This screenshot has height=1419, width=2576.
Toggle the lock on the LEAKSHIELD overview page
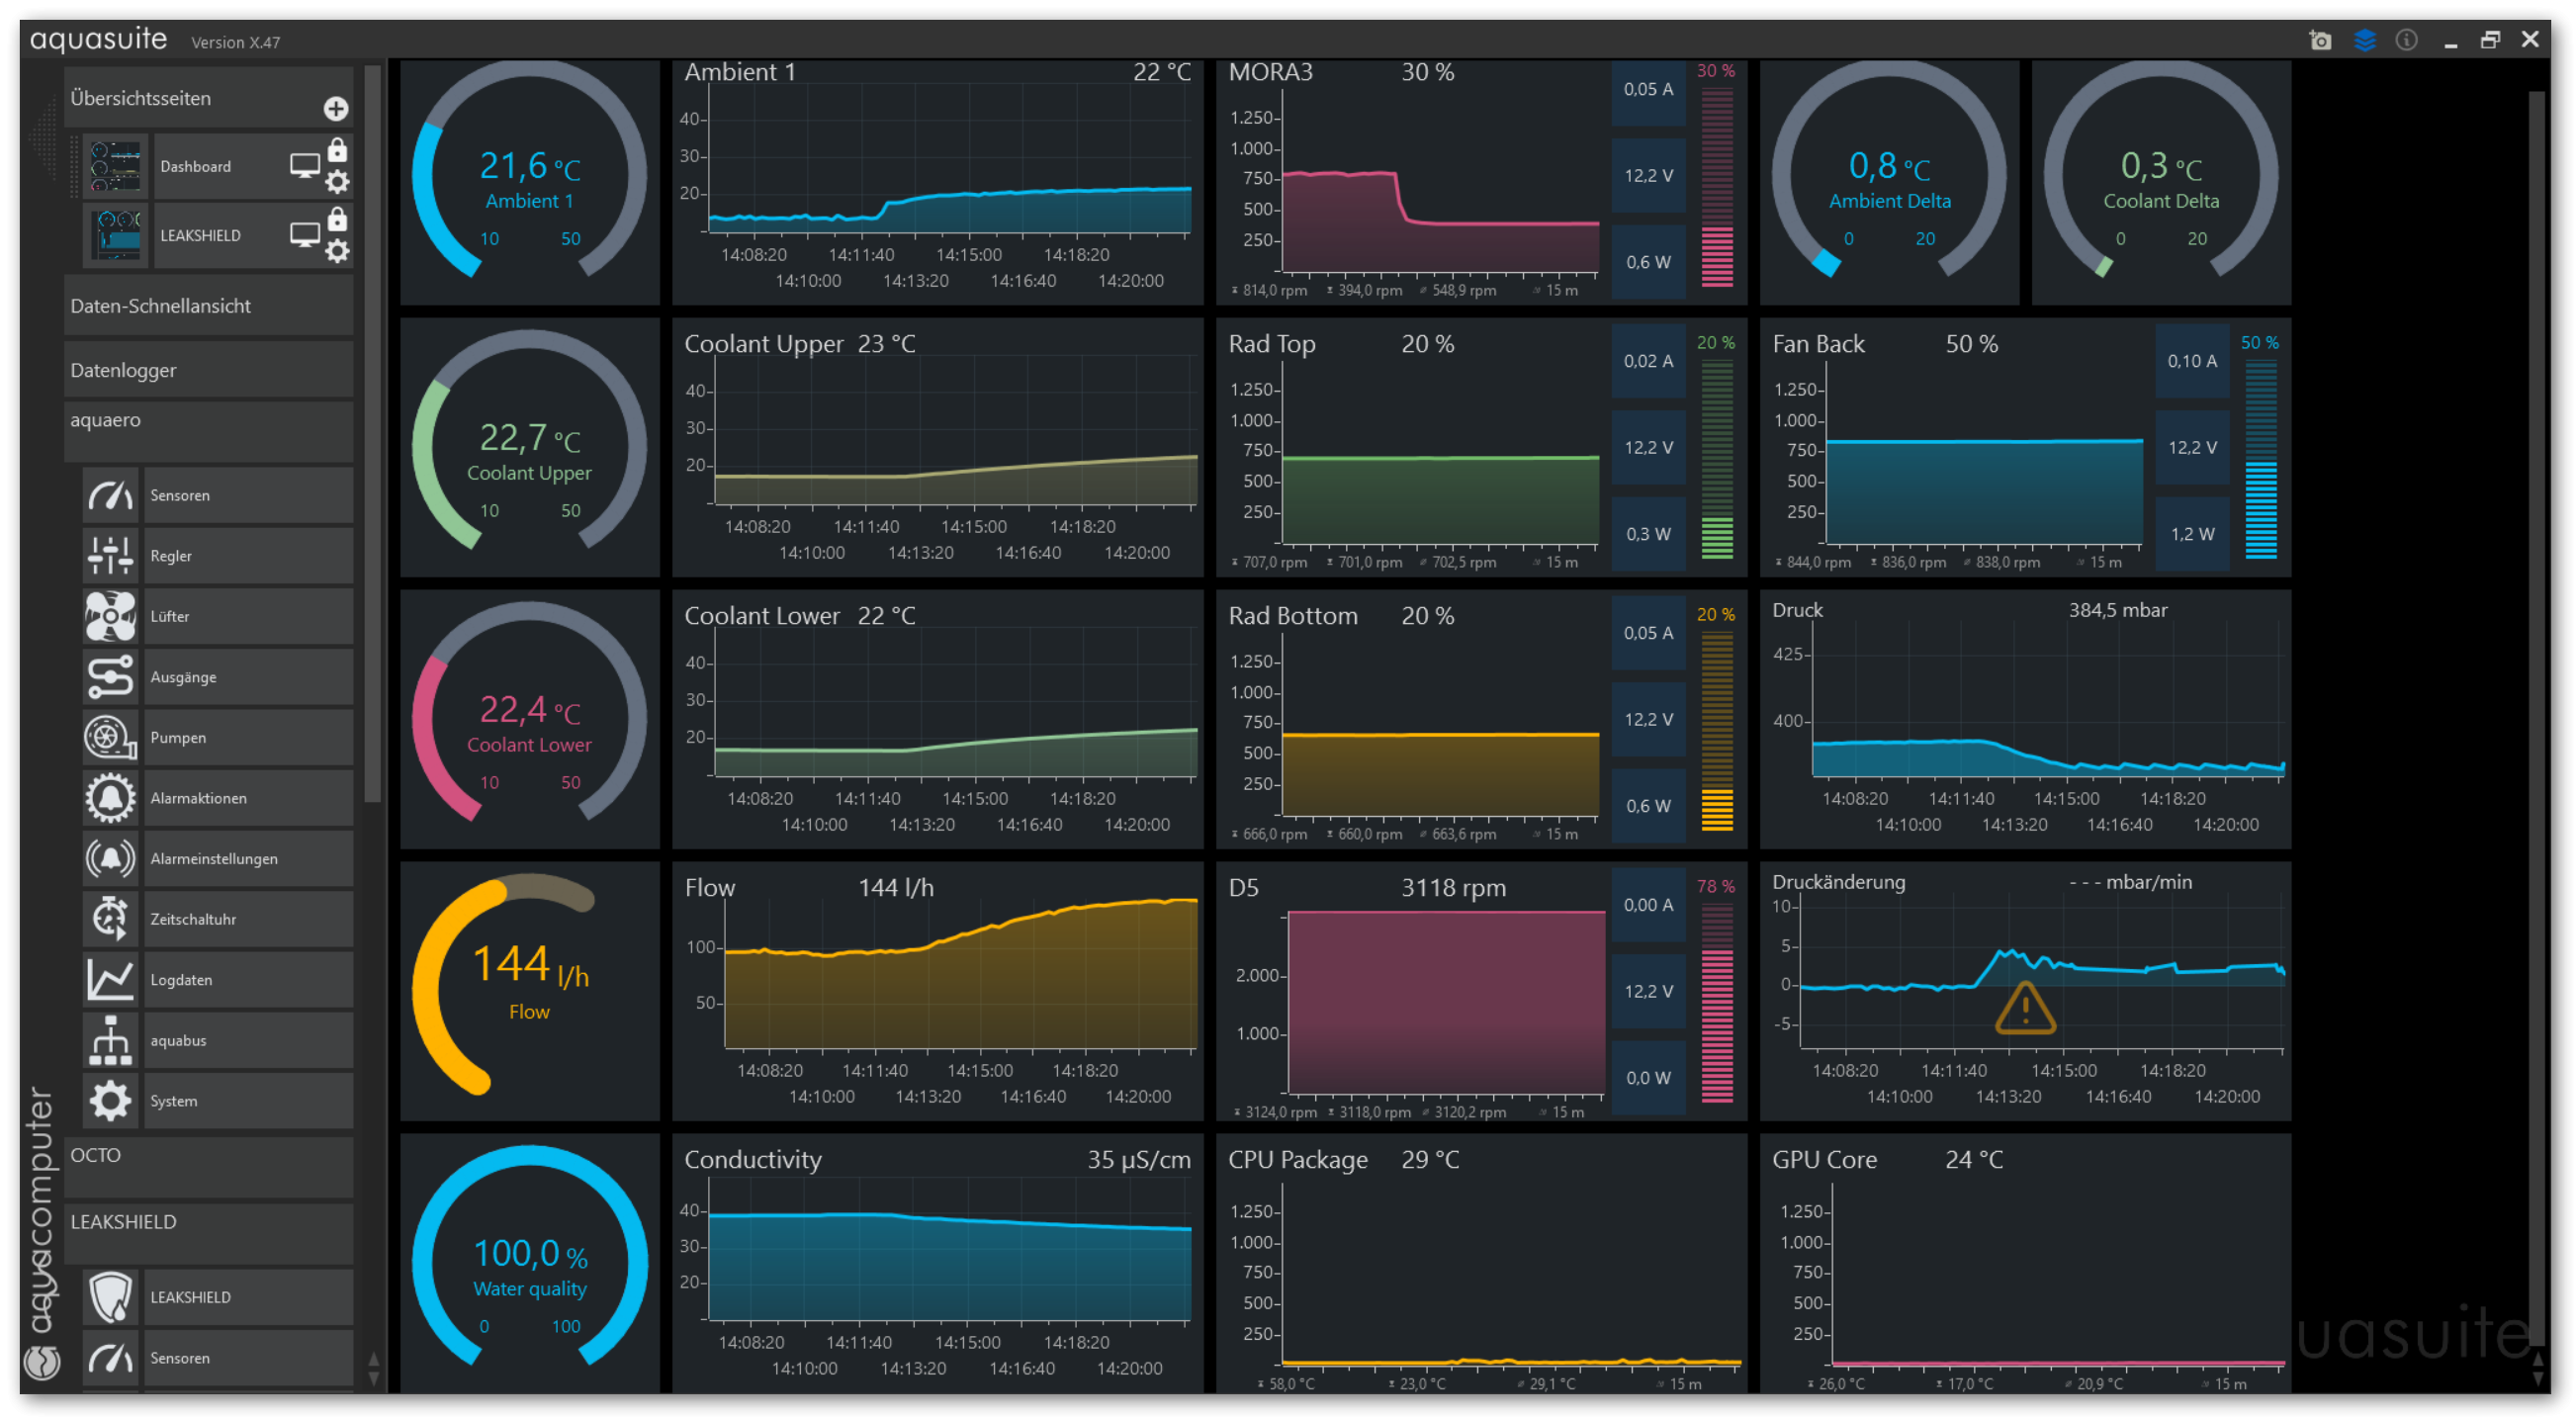click(x=338, y=219)
